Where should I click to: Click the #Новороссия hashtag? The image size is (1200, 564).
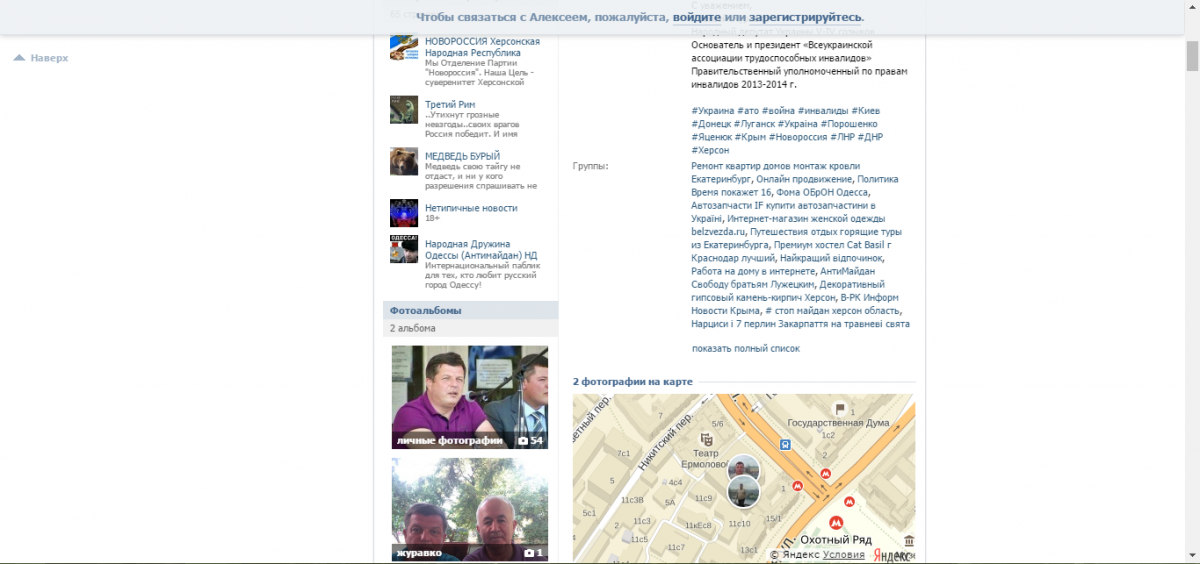pos(798,137)
